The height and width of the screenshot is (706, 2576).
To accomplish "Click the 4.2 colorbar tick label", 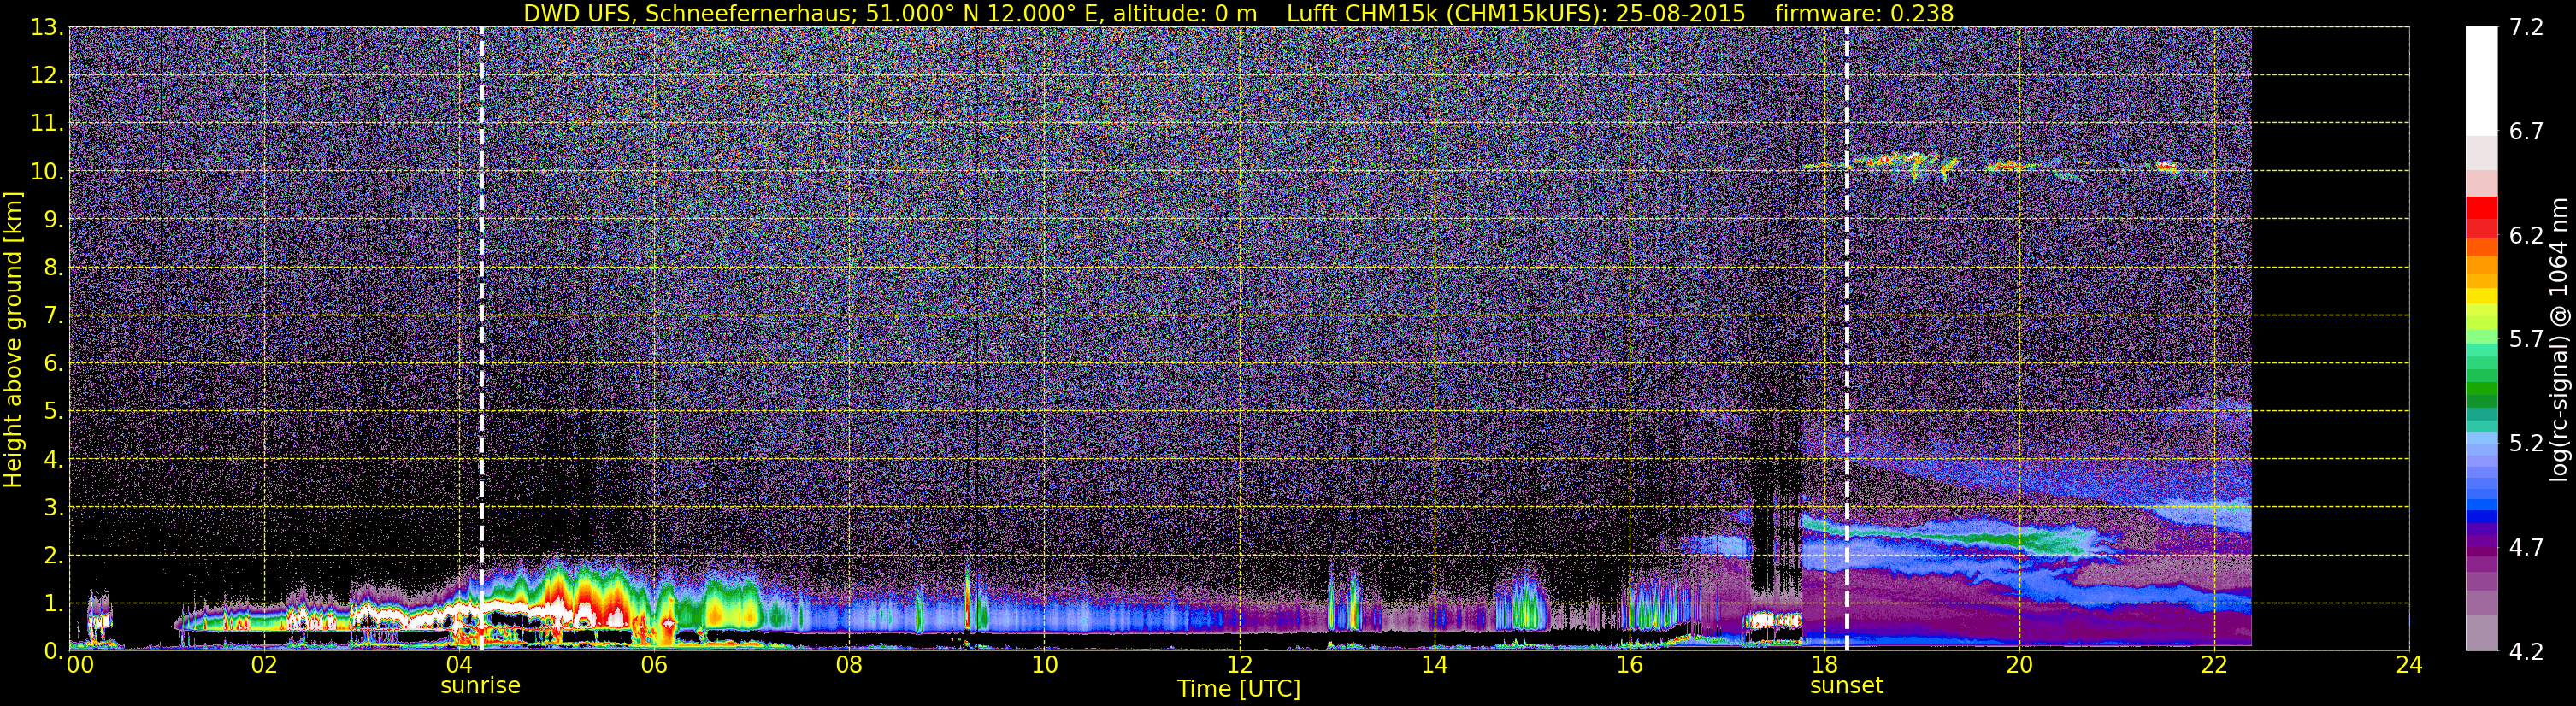I will (2526, 652).
